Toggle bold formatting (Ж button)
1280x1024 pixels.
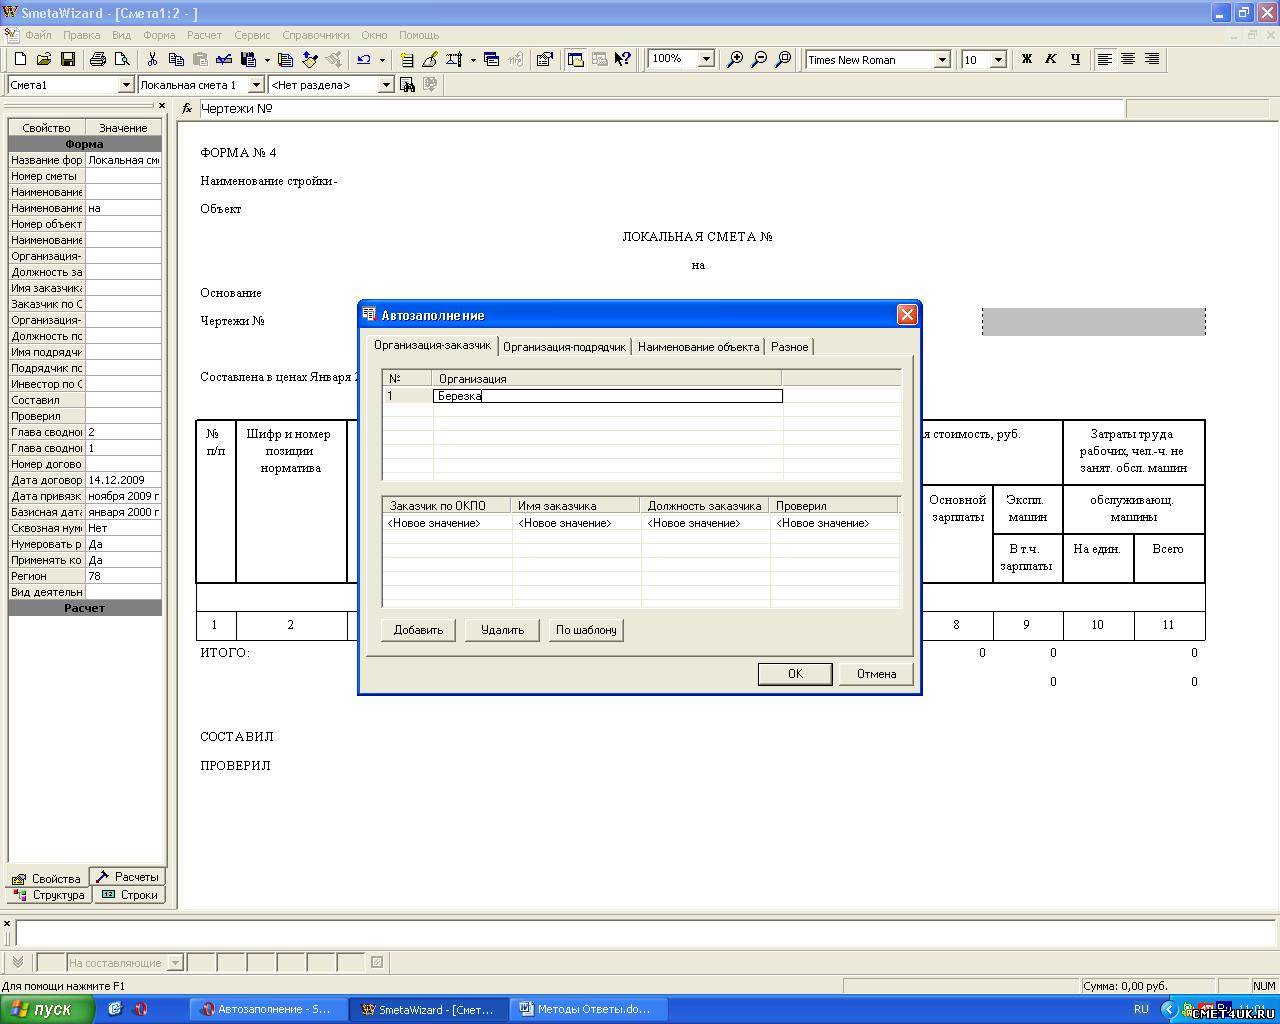(1026, 60)
